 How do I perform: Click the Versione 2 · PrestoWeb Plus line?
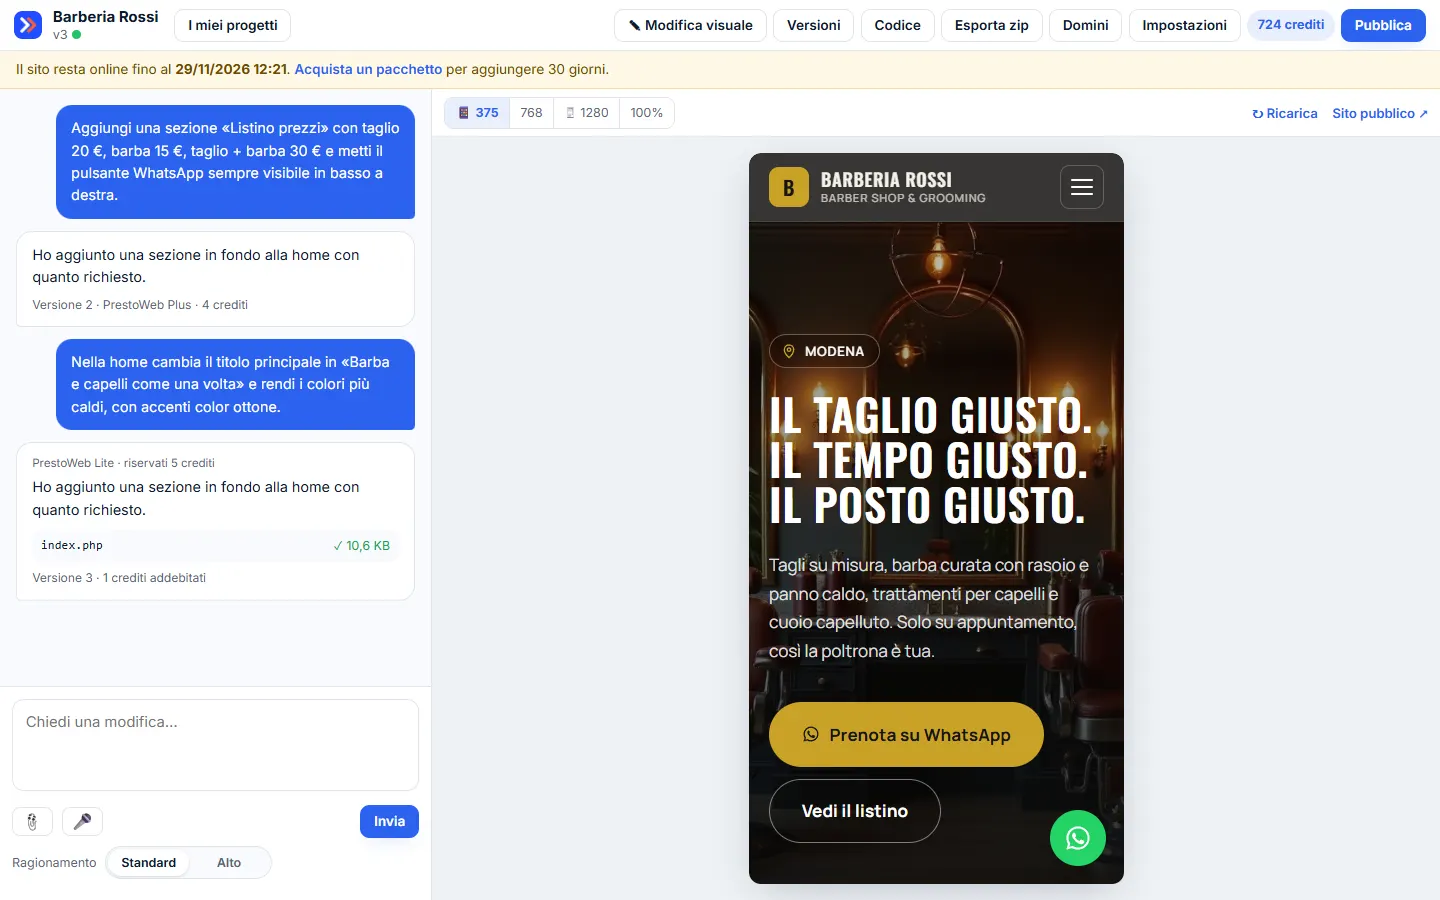(x=140, y=305)
